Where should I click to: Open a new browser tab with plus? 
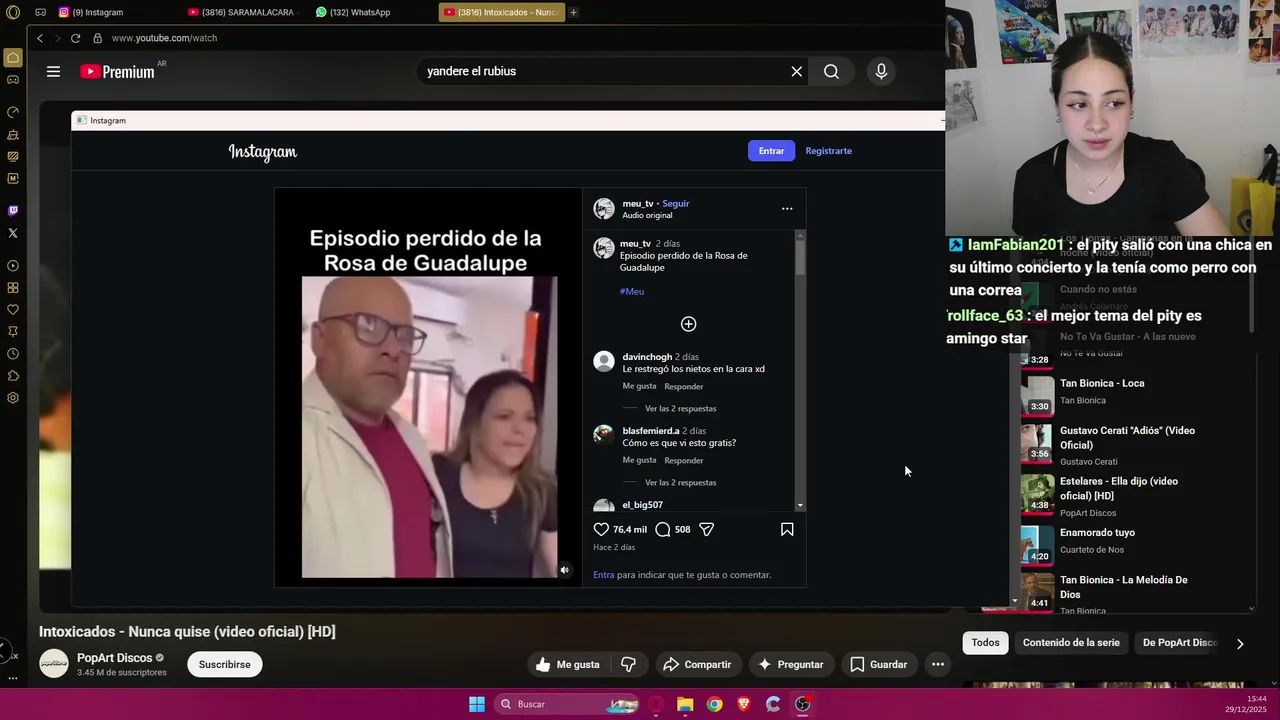[573, 12]
